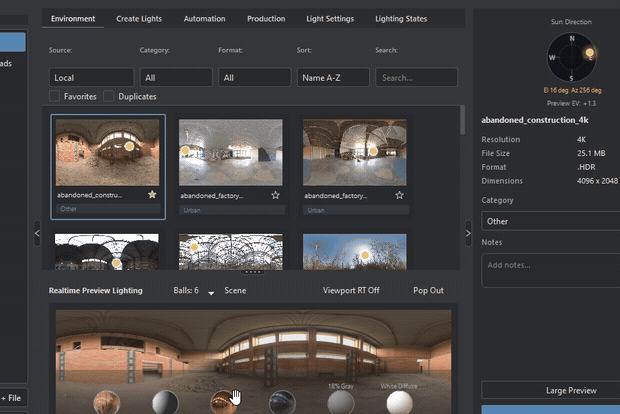620x414 pixels.
Task: Click the HDRI grid vertical scrollbar
Action: [463, 120]
